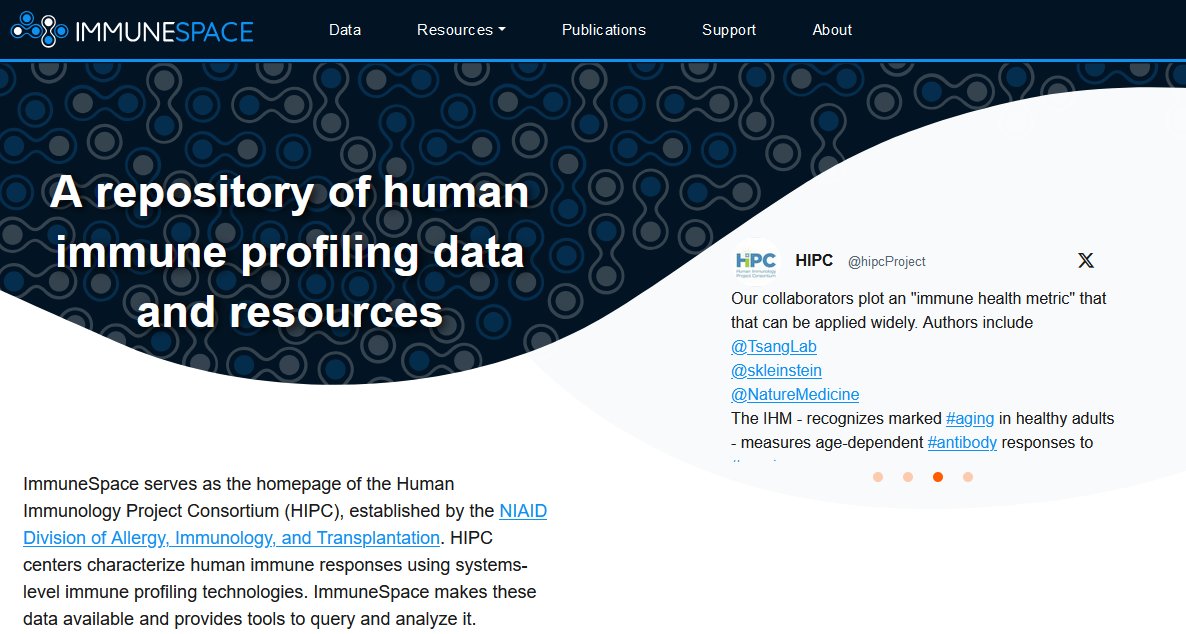Click the #aging hashtag link
The height and width of the screenshot is (634, 1186).
(x=970, y=419)
